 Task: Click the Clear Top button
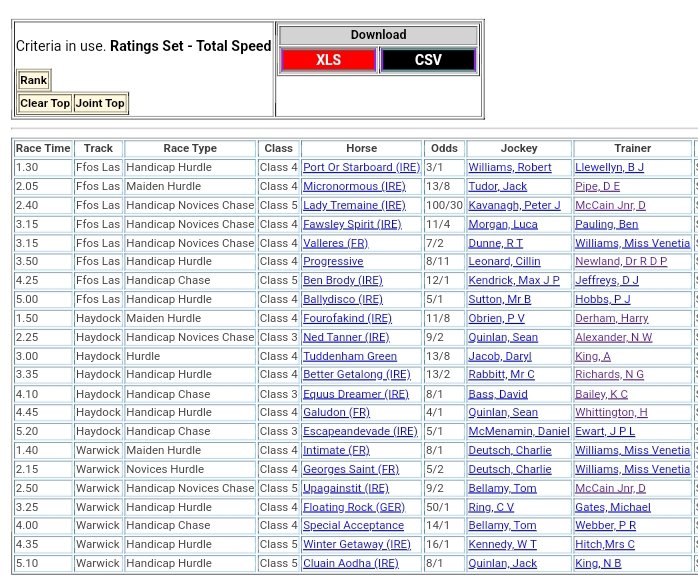[x=45, y=103]
